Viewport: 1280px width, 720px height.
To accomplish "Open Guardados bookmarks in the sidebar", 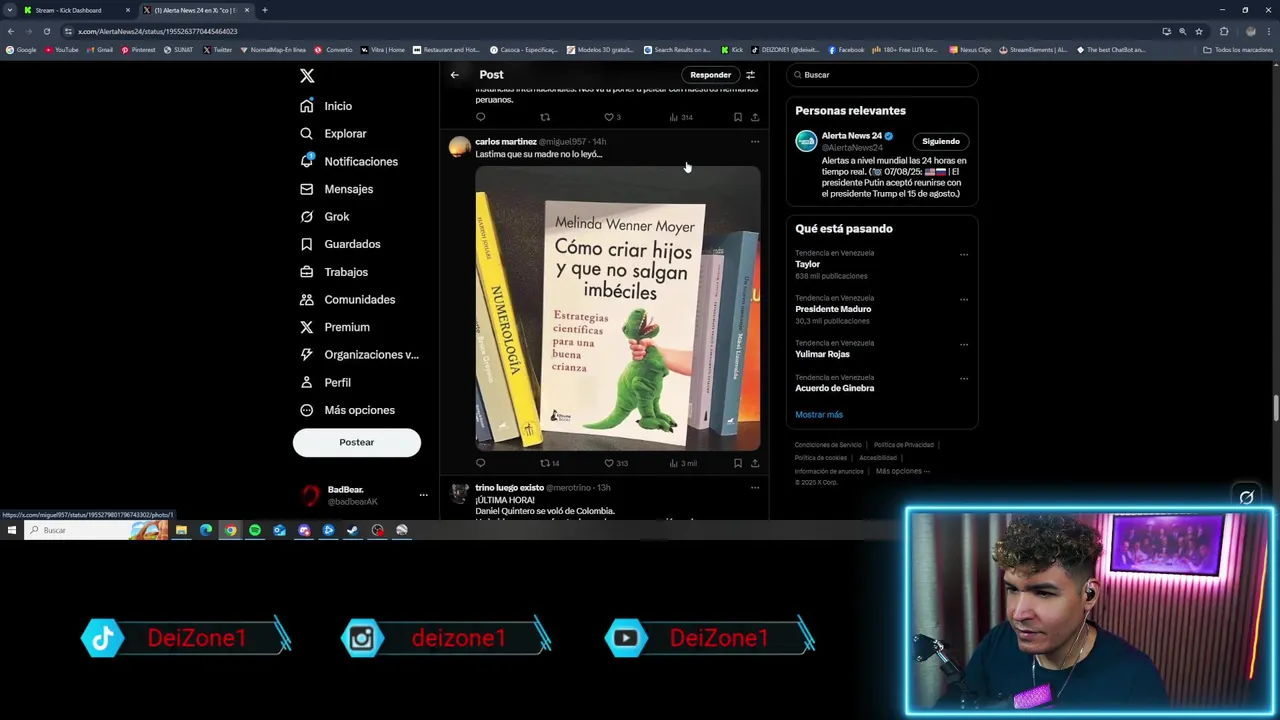I will (x=340, y=244).
